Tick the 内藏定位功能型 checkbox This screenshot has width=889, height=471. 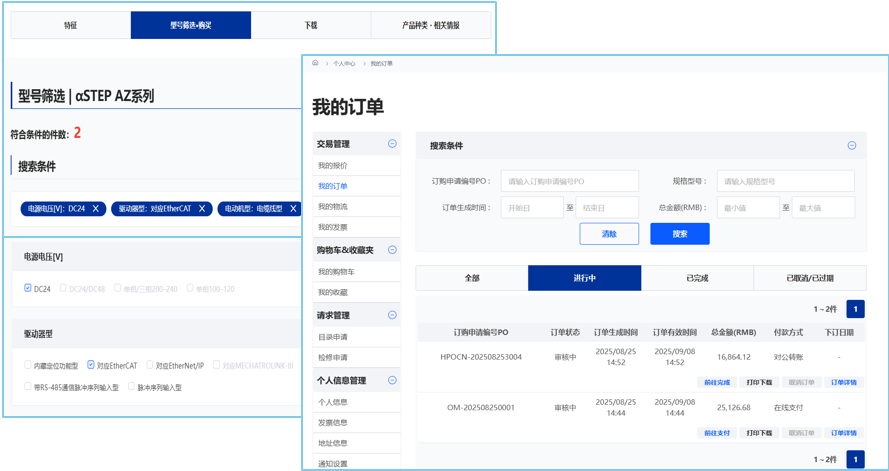point(28,365)
